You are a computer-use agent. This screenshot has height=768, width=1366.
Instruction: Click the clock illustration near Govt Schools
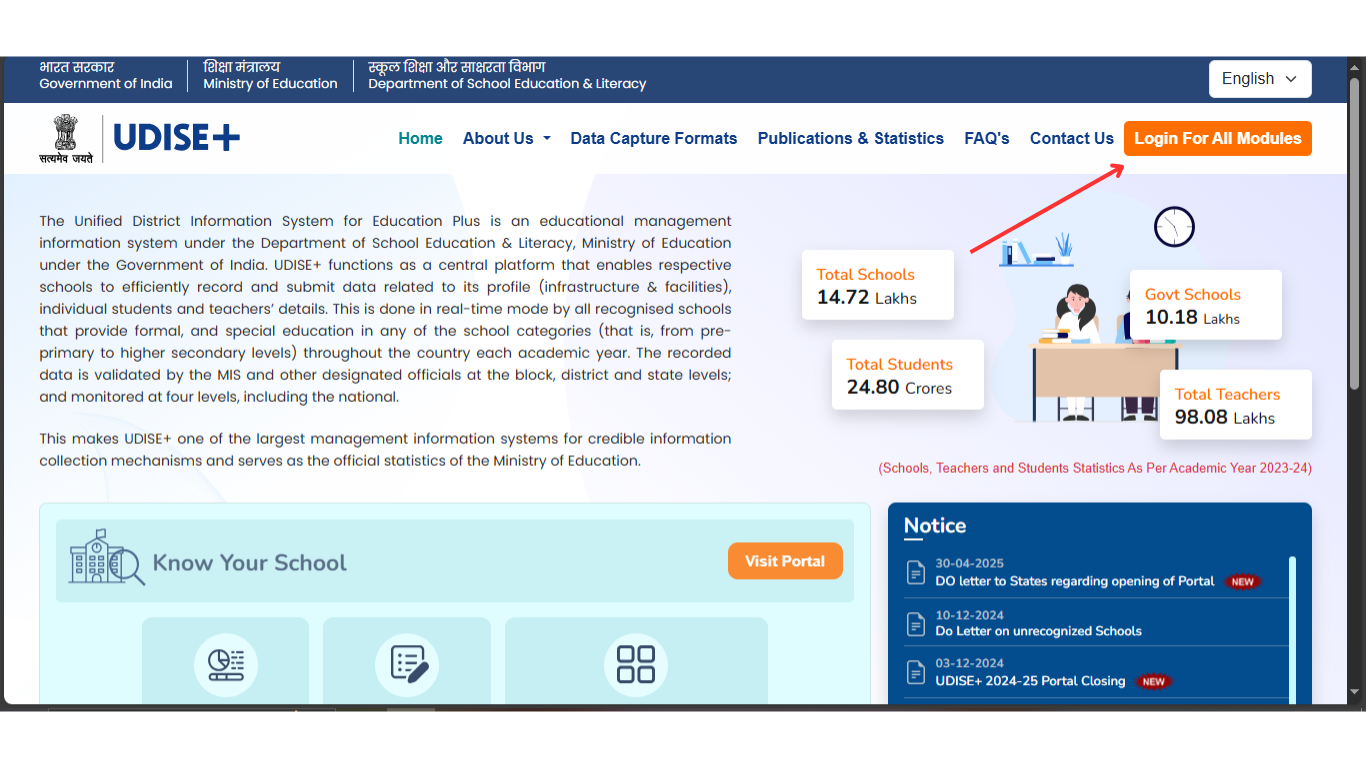pyautogui.click(x=1174, y=226)
